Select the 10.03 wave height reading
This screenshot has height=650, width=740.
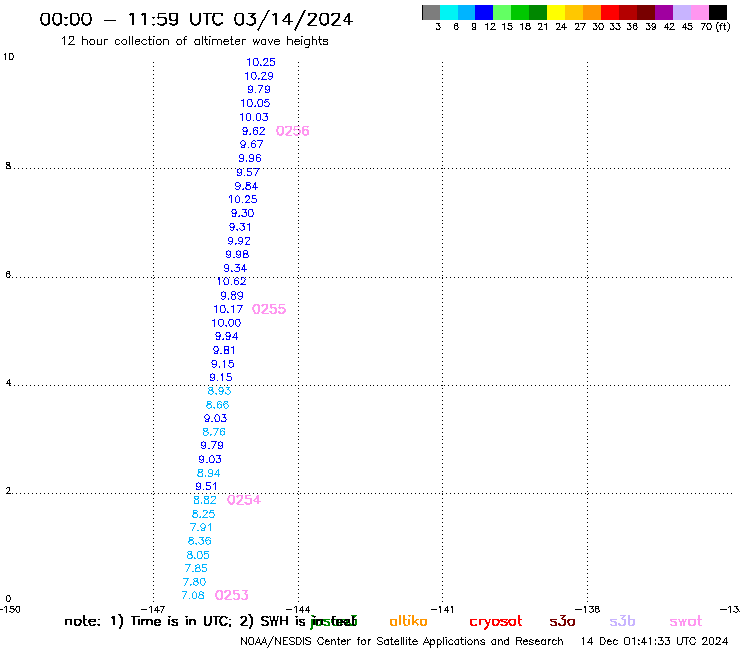253,117
